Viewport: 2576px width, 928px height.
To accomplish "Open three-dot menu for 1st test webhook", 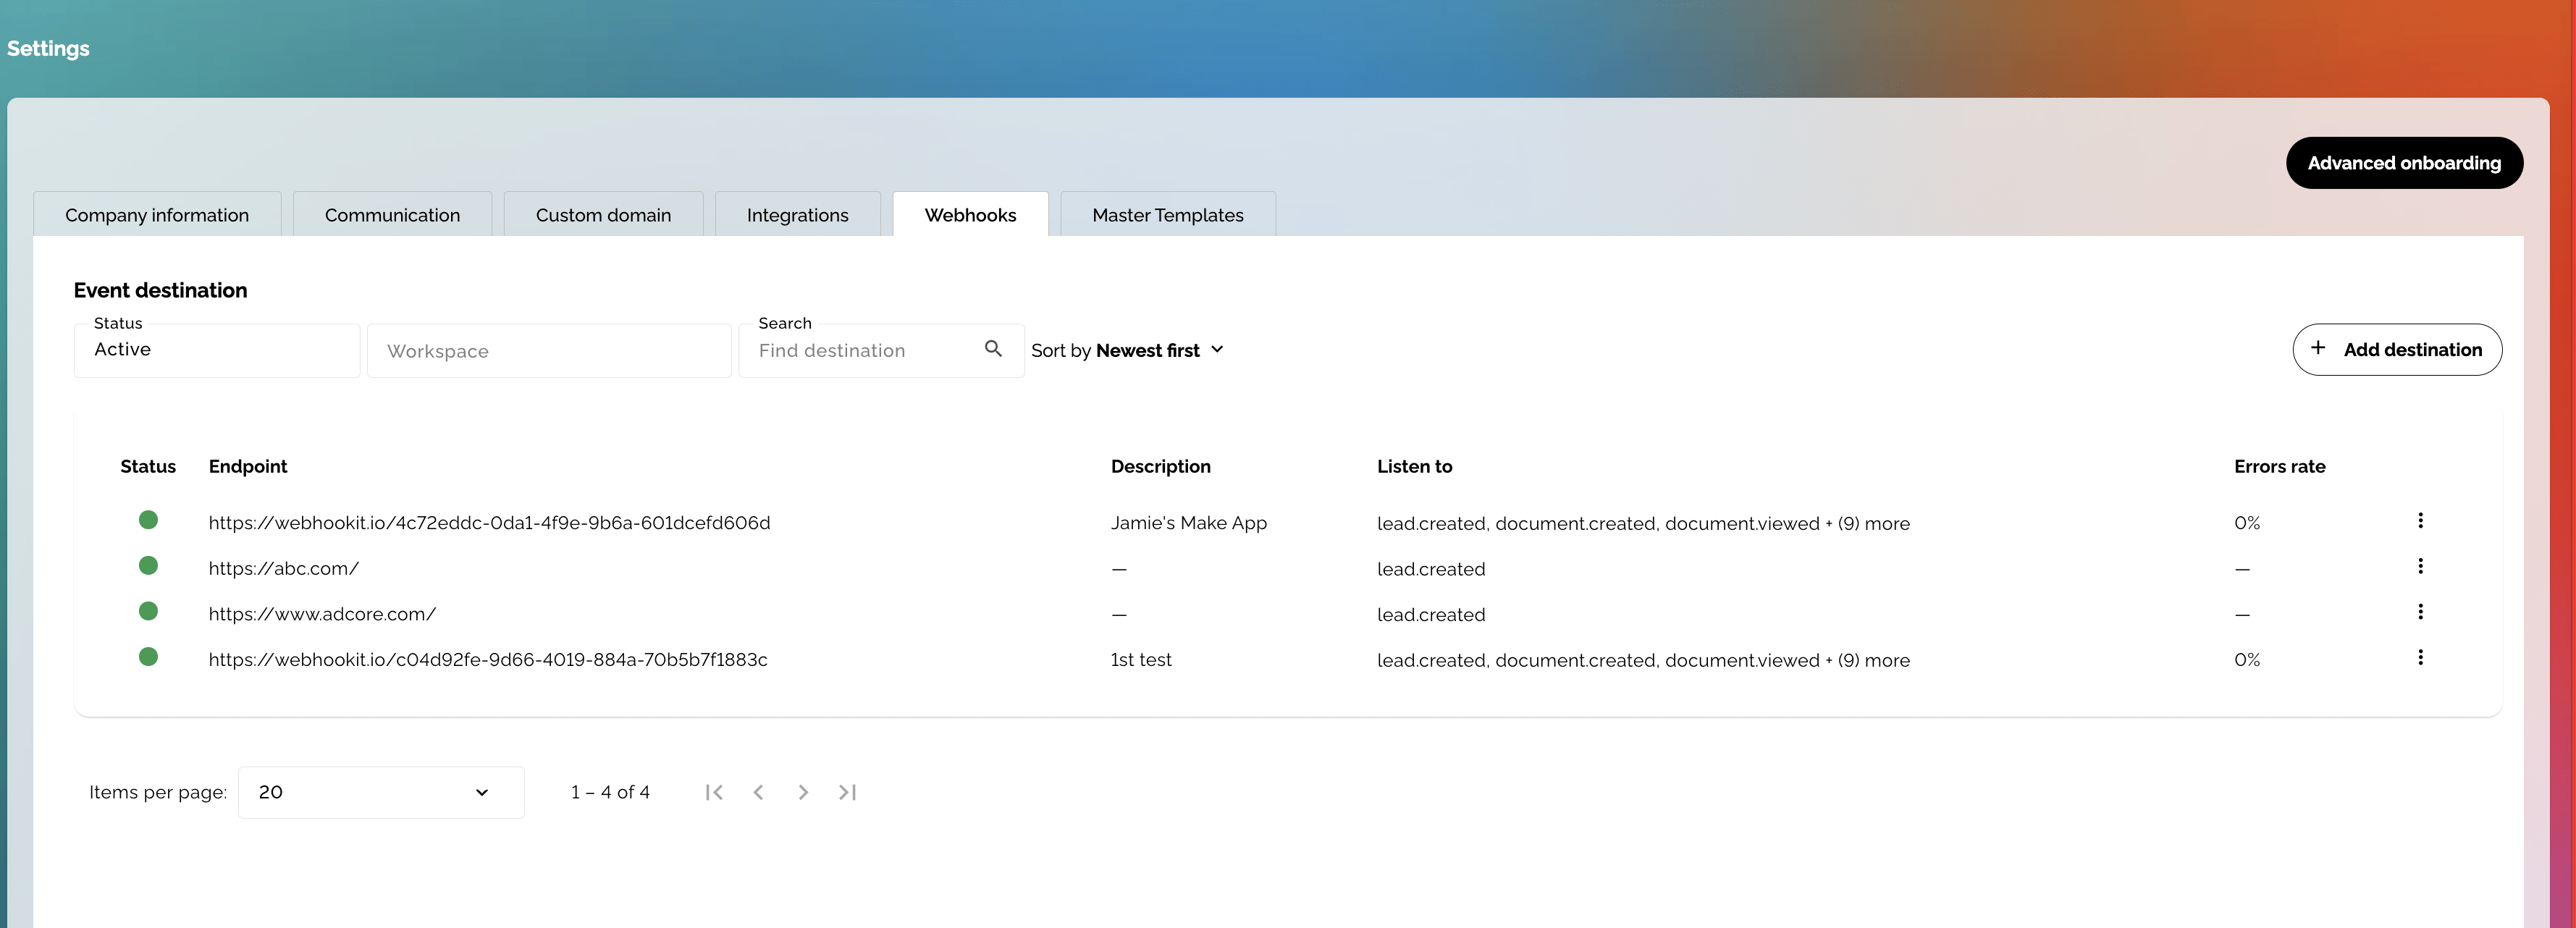I will 2420,658.
